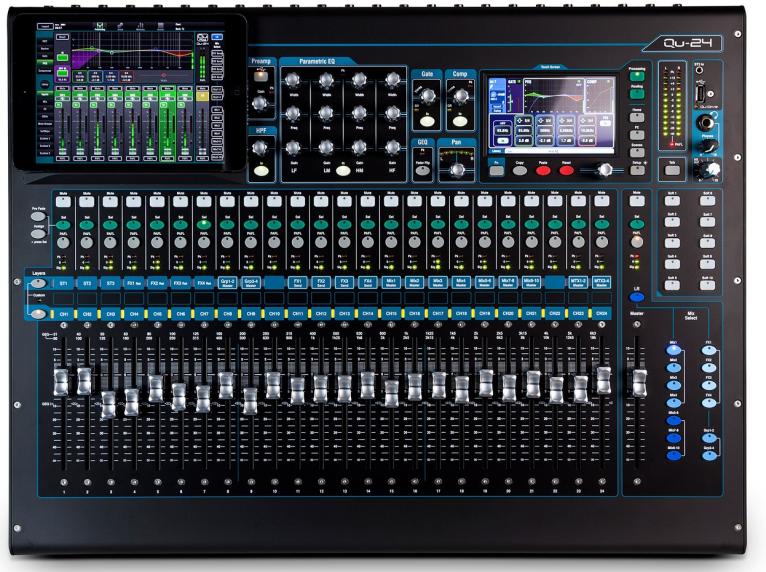Click the CH1 channel fader cap
The width and height of the screenshot is (766, 572).
click(x=61, y=382)
